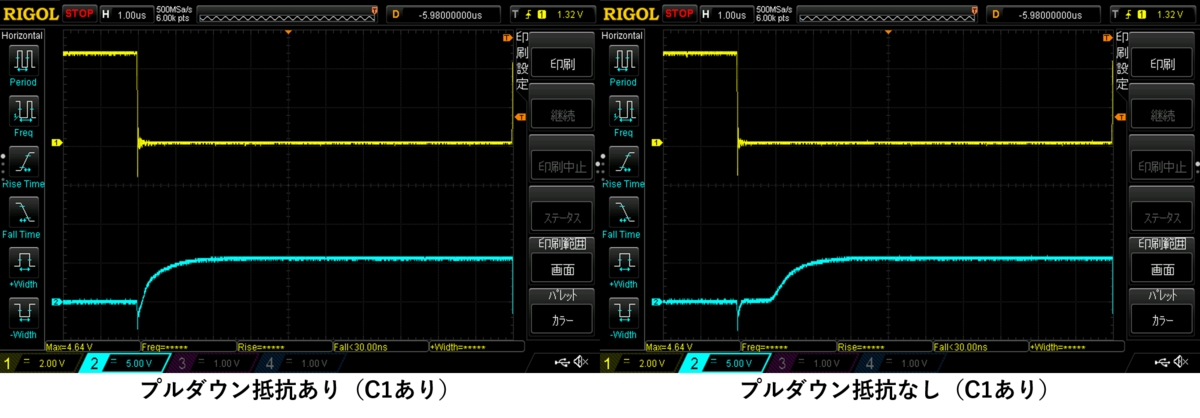This screenshot has height=418, width=1200.
Task: Open 印刷範囲 画面 option on left scope
Action: tap(561, 260)
